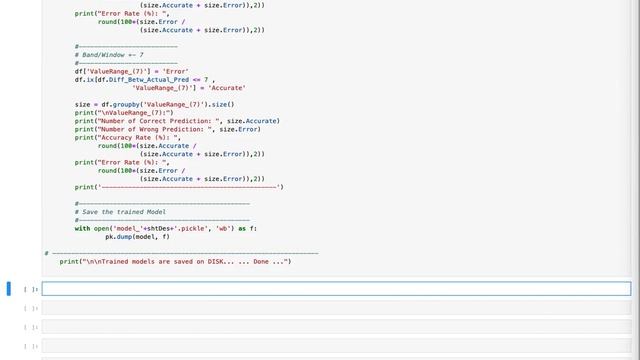Click the print("Accuracy Rate (%): " line
640x360 pixels.
tap(128, 138)
